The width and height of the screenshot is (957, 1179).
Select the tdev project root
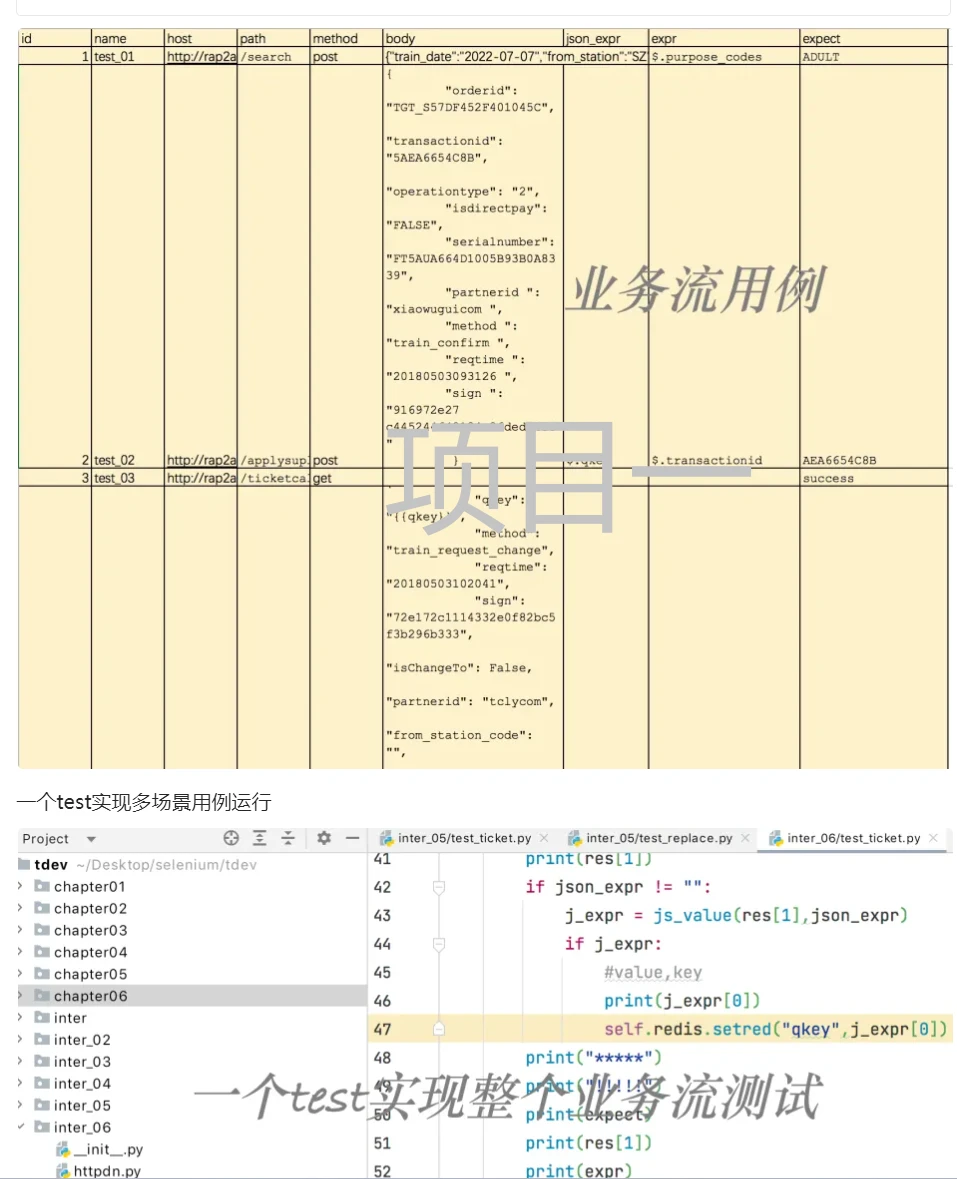pos(51,865)
